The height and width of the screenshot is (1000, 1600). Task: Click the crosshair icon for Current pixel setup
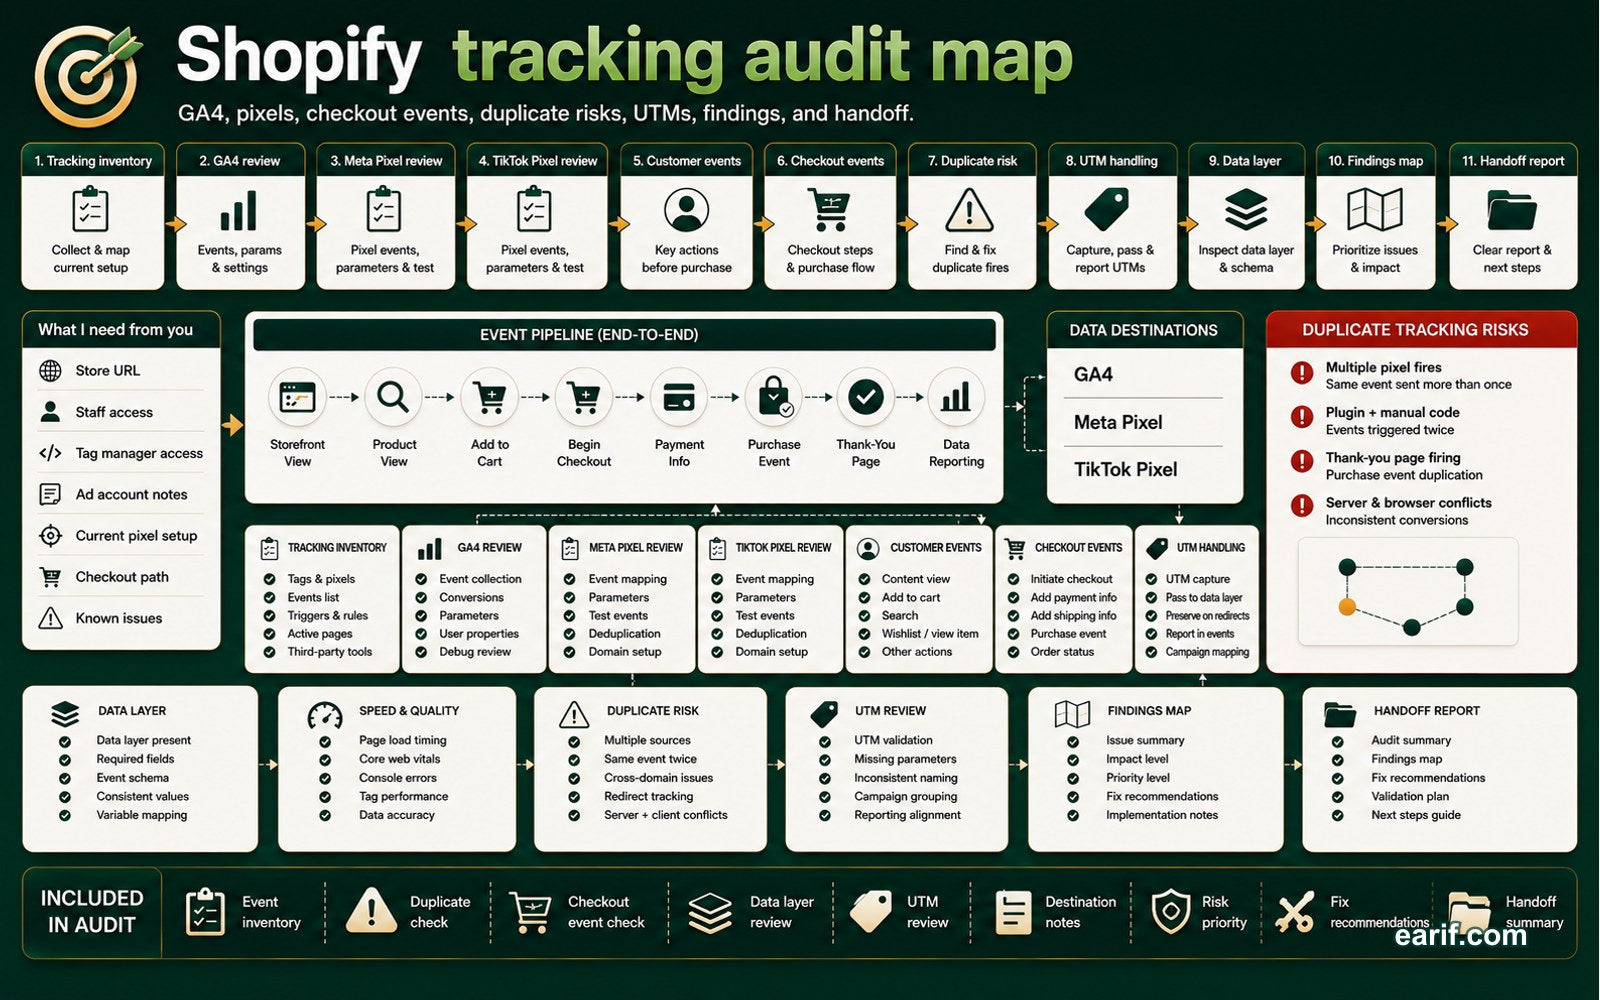(x=50, y=536)
